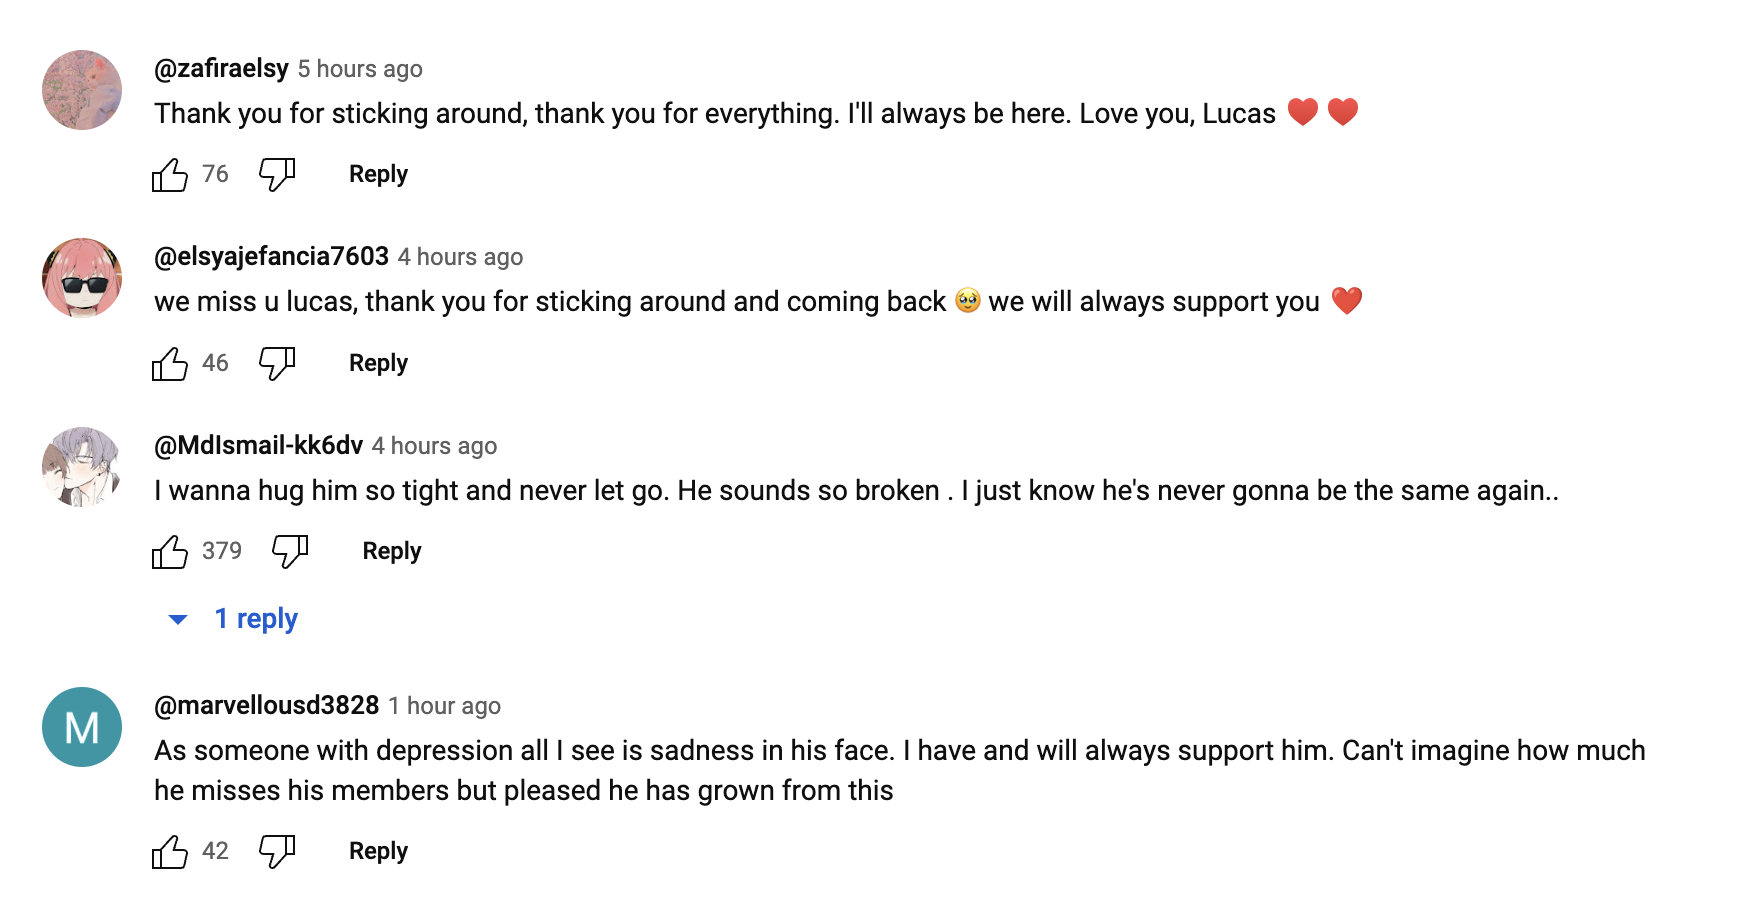Screen dimensions: 1740x902
Task: Reply to @elsyajefancia7603's comment
Action: click(378, 364)
